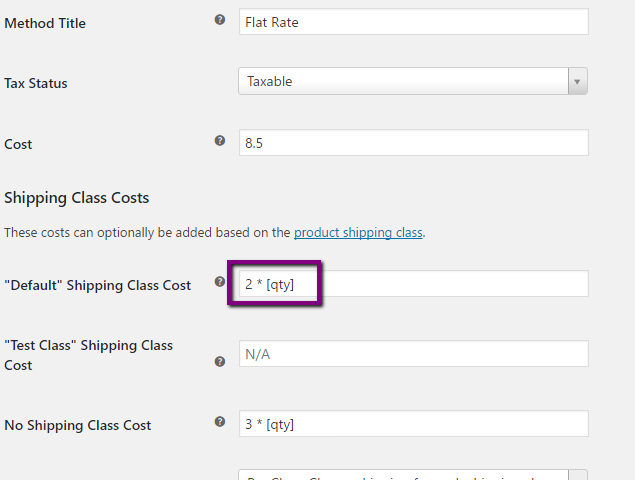Click the Cost label text
635x480 pixels.
point(18,144)
